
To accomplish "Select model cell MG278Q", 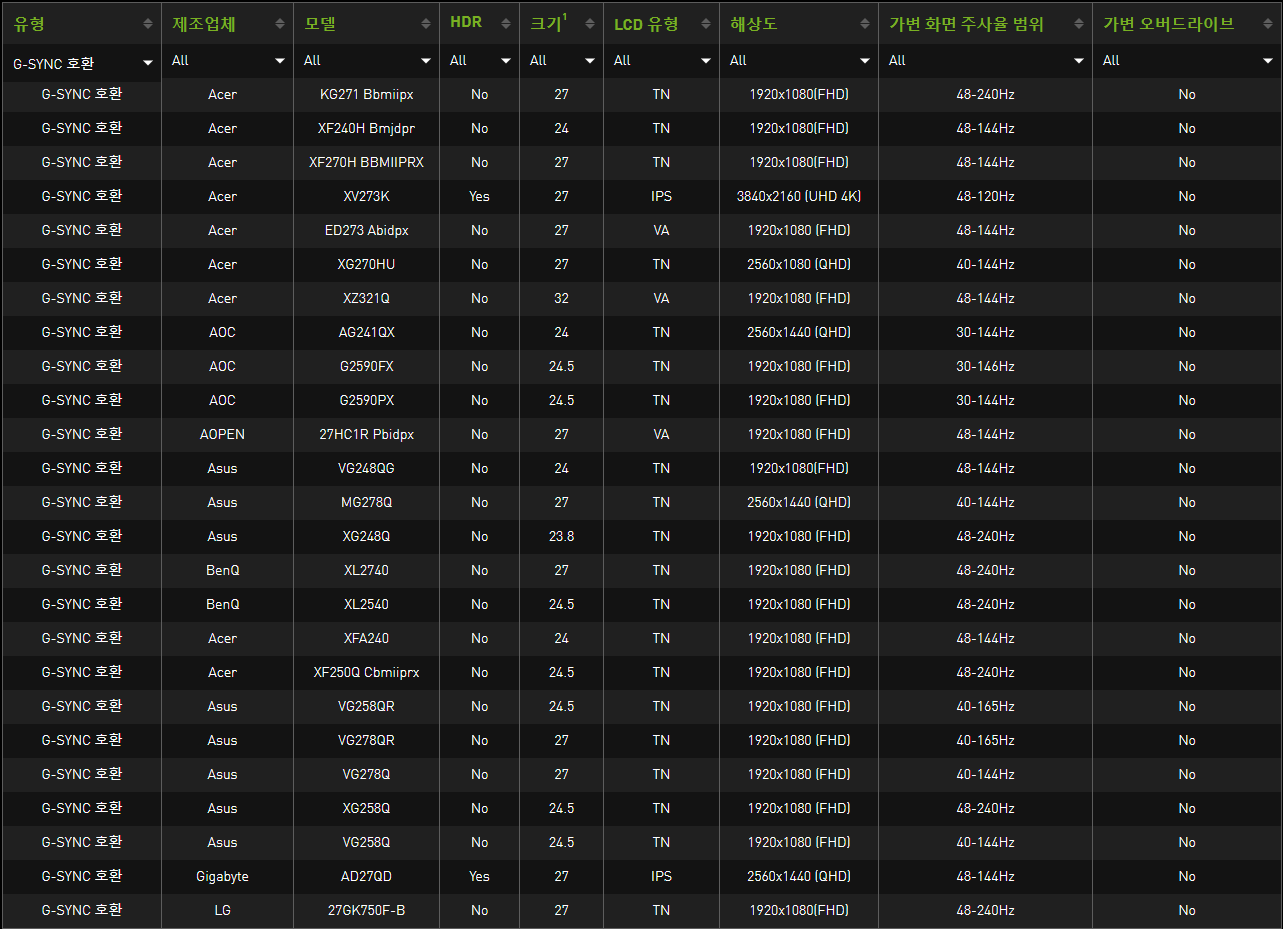I will pyautogui.click(x=366, y=503).
